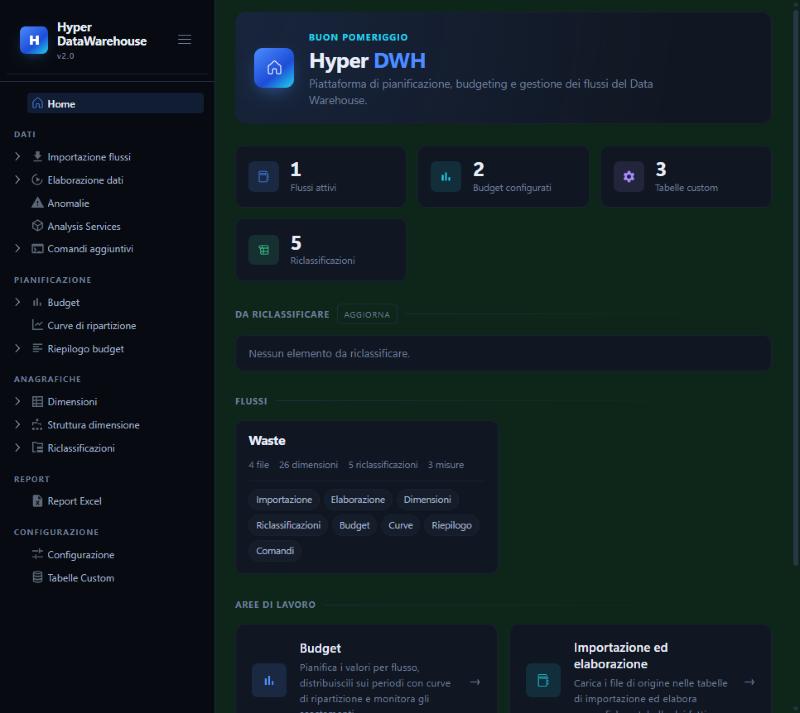Image resolution: width=800 pixels, height=713 pixels.
Task: Click the Struttura dimensione hierarchy icon
Action: pos(37,424)
